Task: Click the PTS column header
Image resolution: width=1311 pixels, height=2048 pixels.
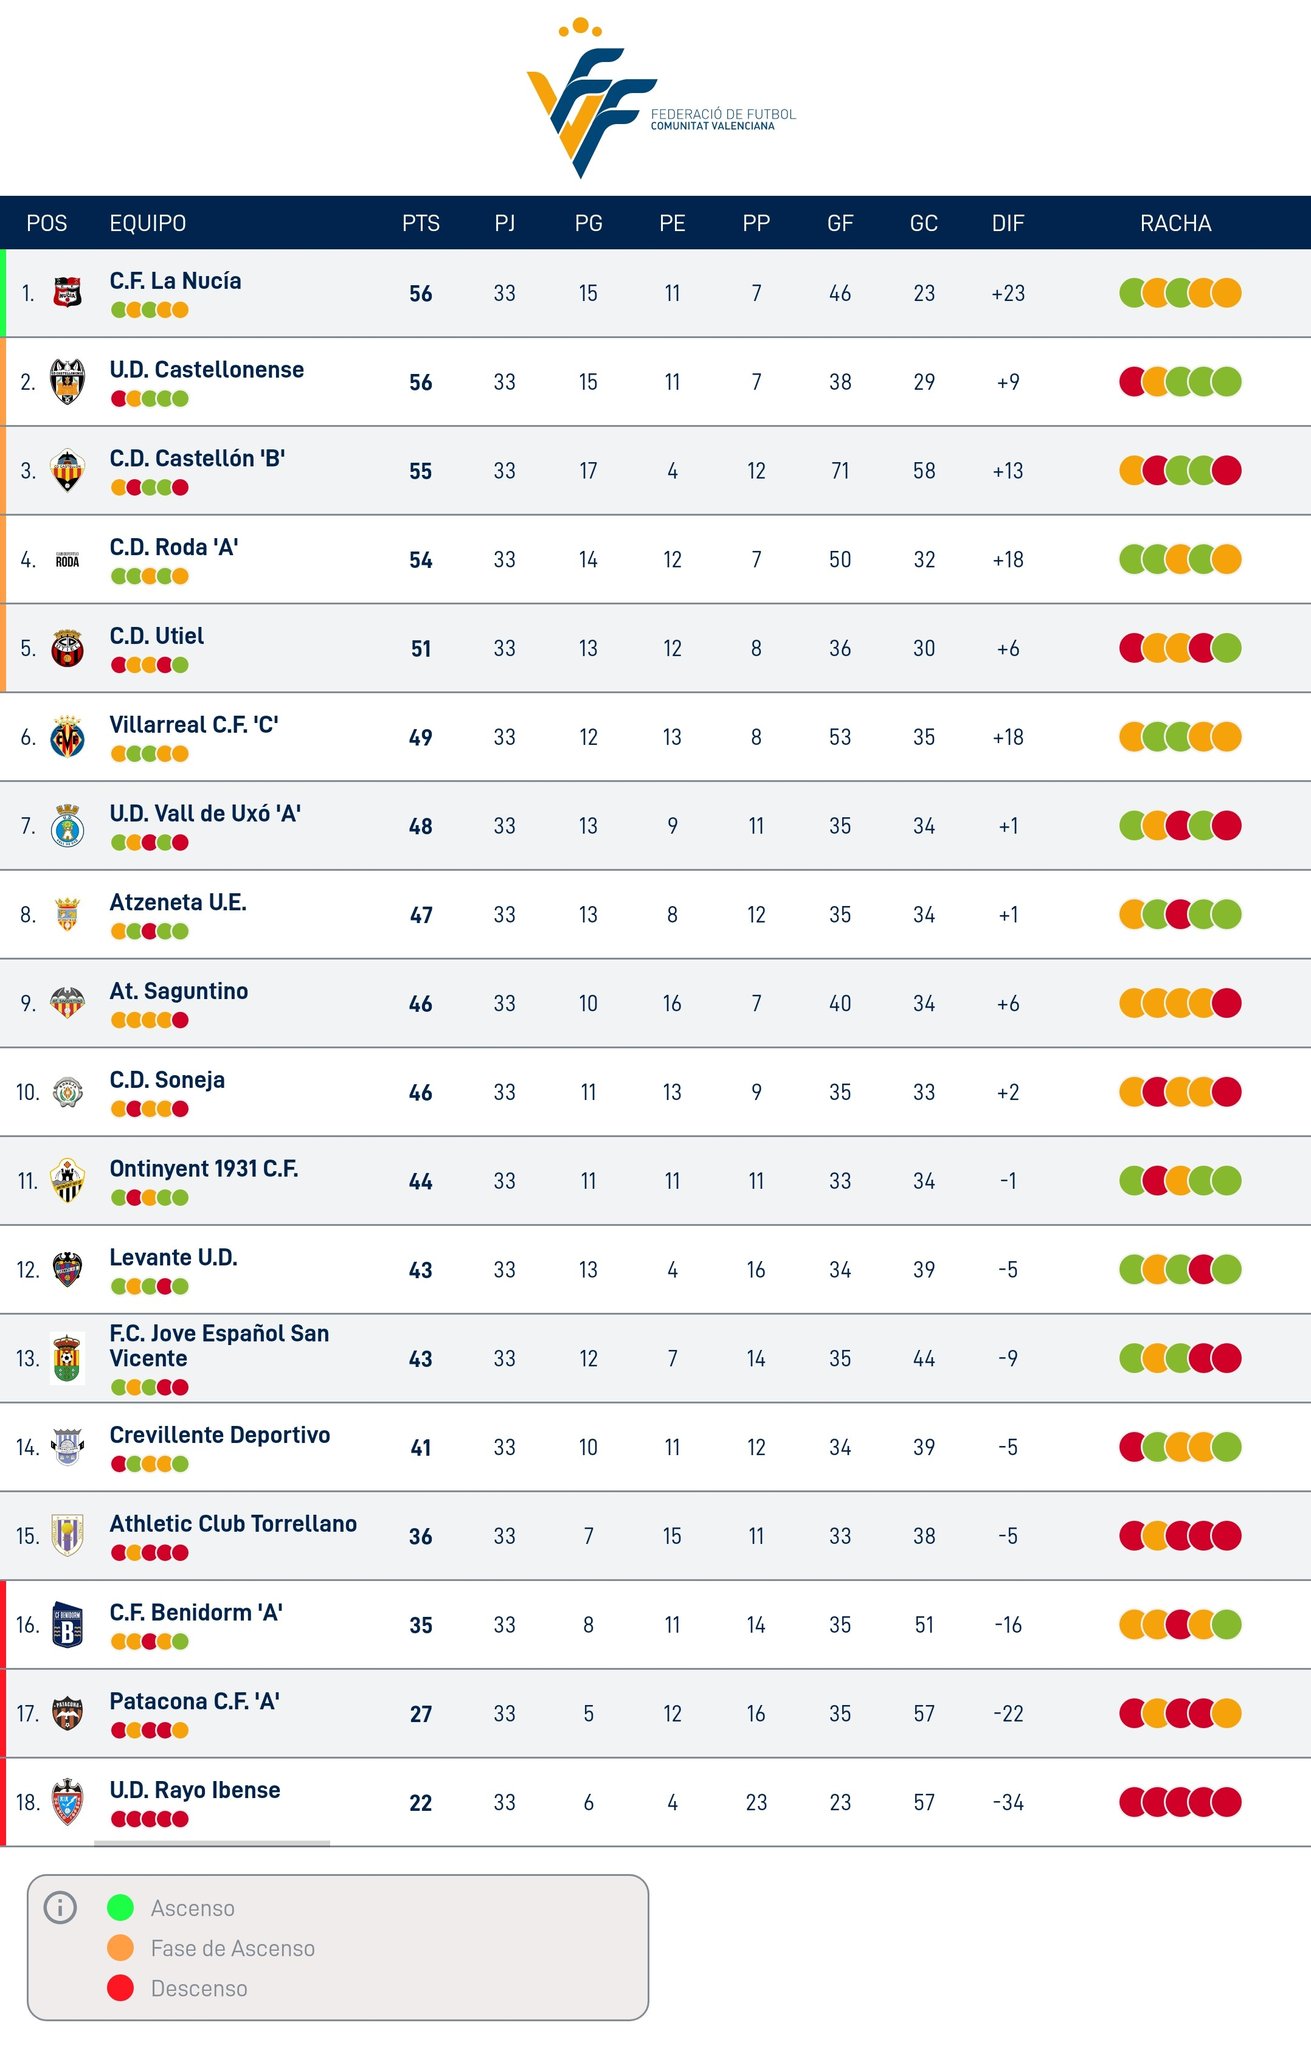Action: tap(421, 223)
